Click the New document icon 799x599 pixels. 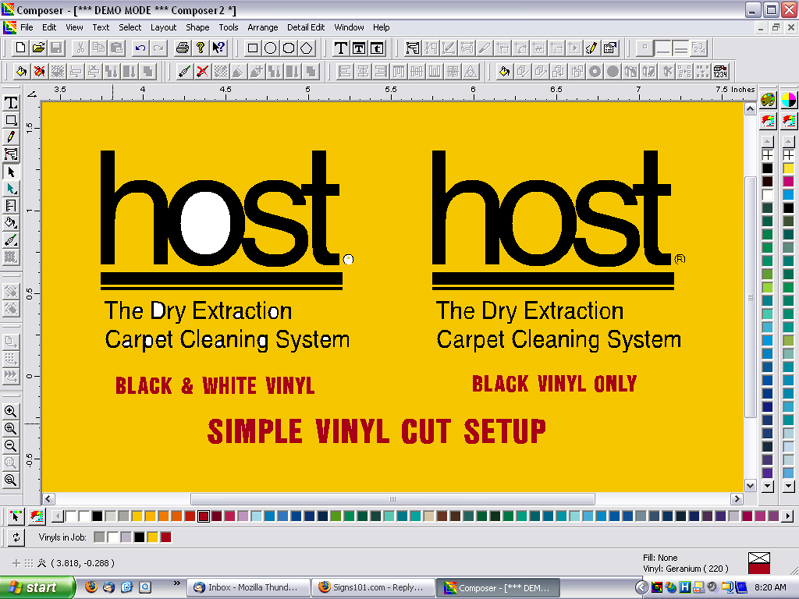tap(20, 48)
